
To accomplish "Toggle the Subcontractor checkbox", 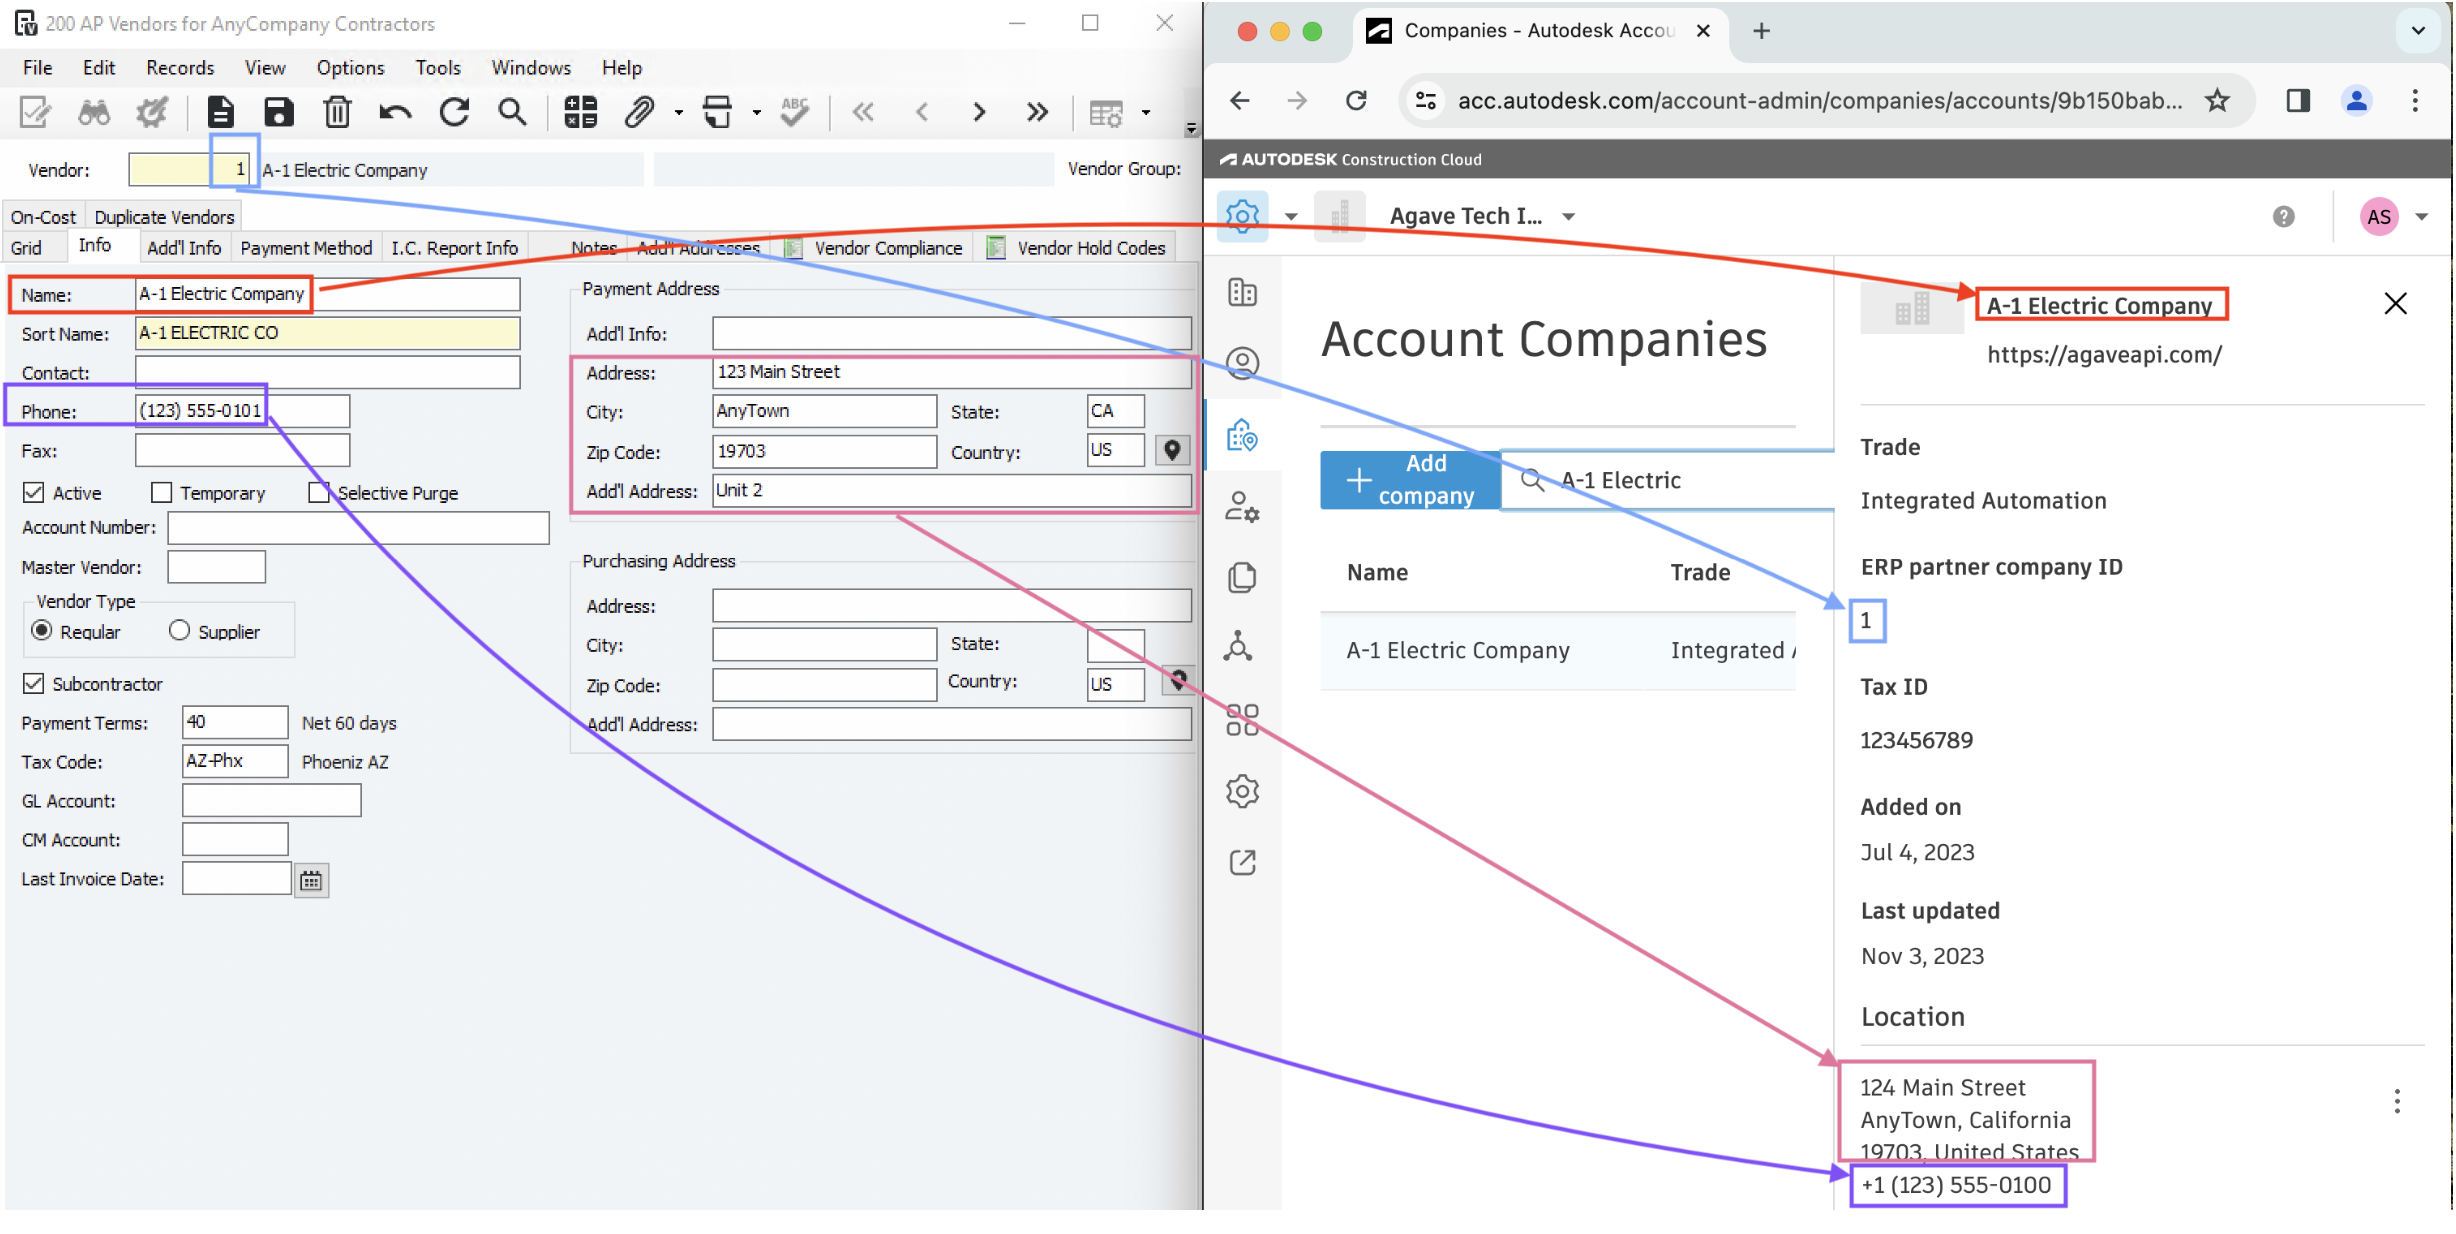I will click(x=34, y=684).
